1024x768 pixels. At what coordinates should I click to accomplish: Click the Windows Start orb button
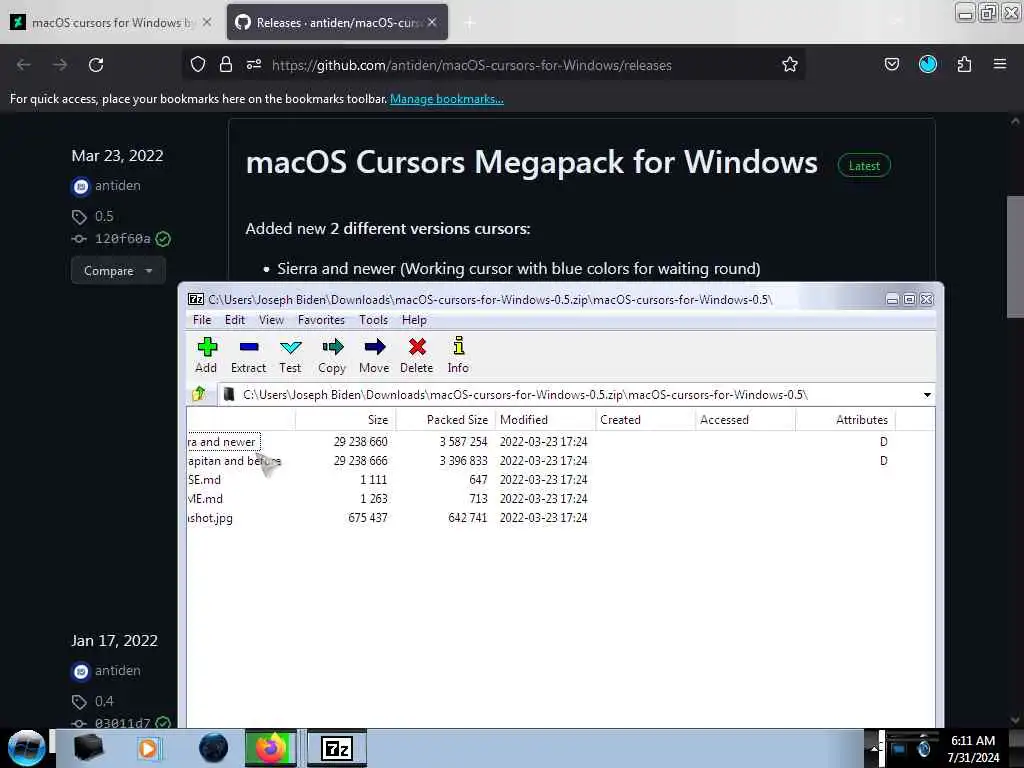coord(26,748)
